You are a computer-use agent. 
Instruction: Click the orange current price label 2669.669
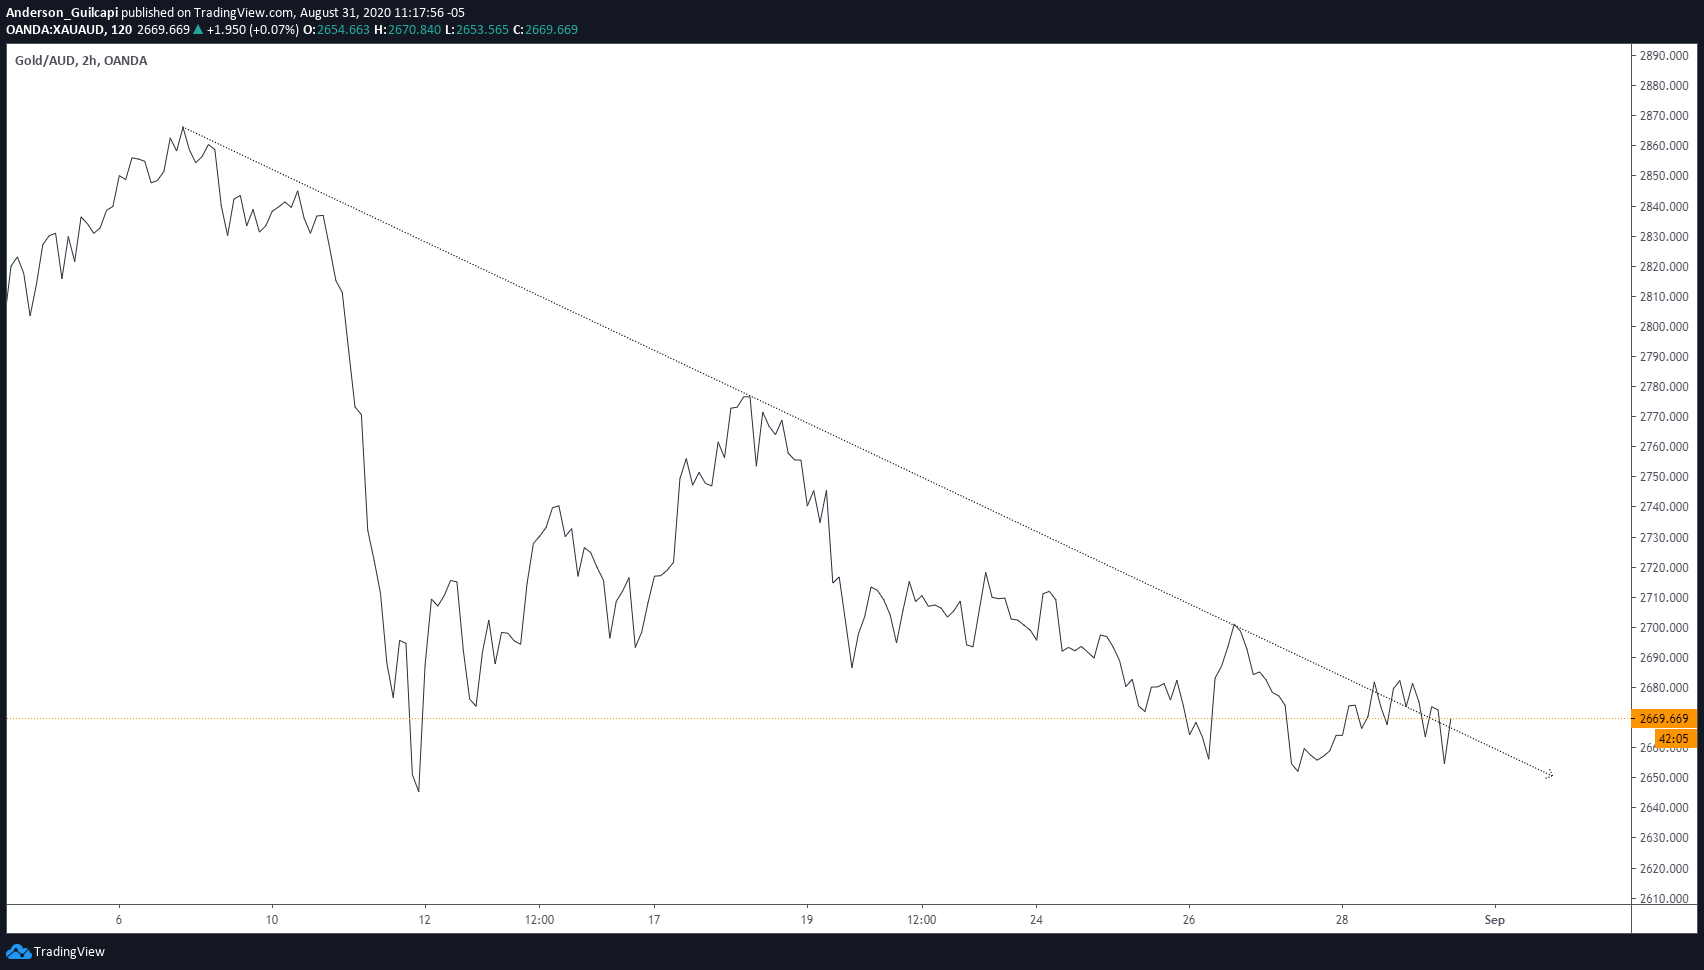pos(1664,718)
